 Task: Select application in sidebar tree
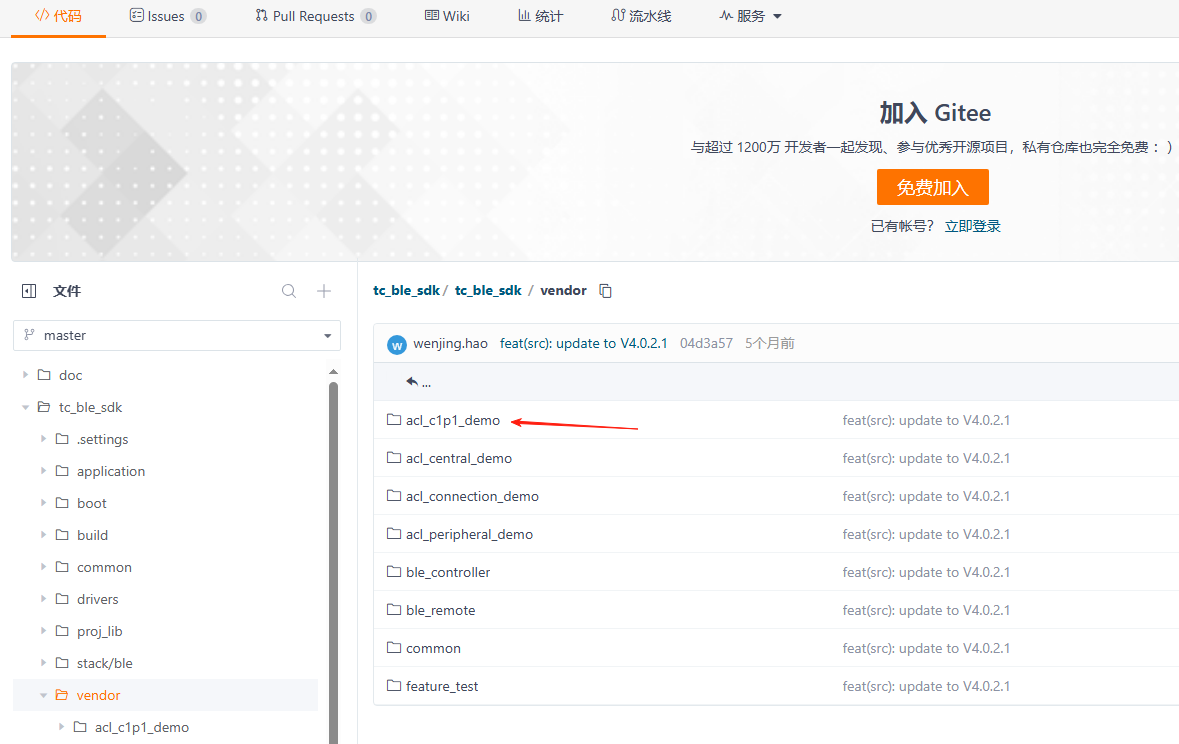[111, 471]
